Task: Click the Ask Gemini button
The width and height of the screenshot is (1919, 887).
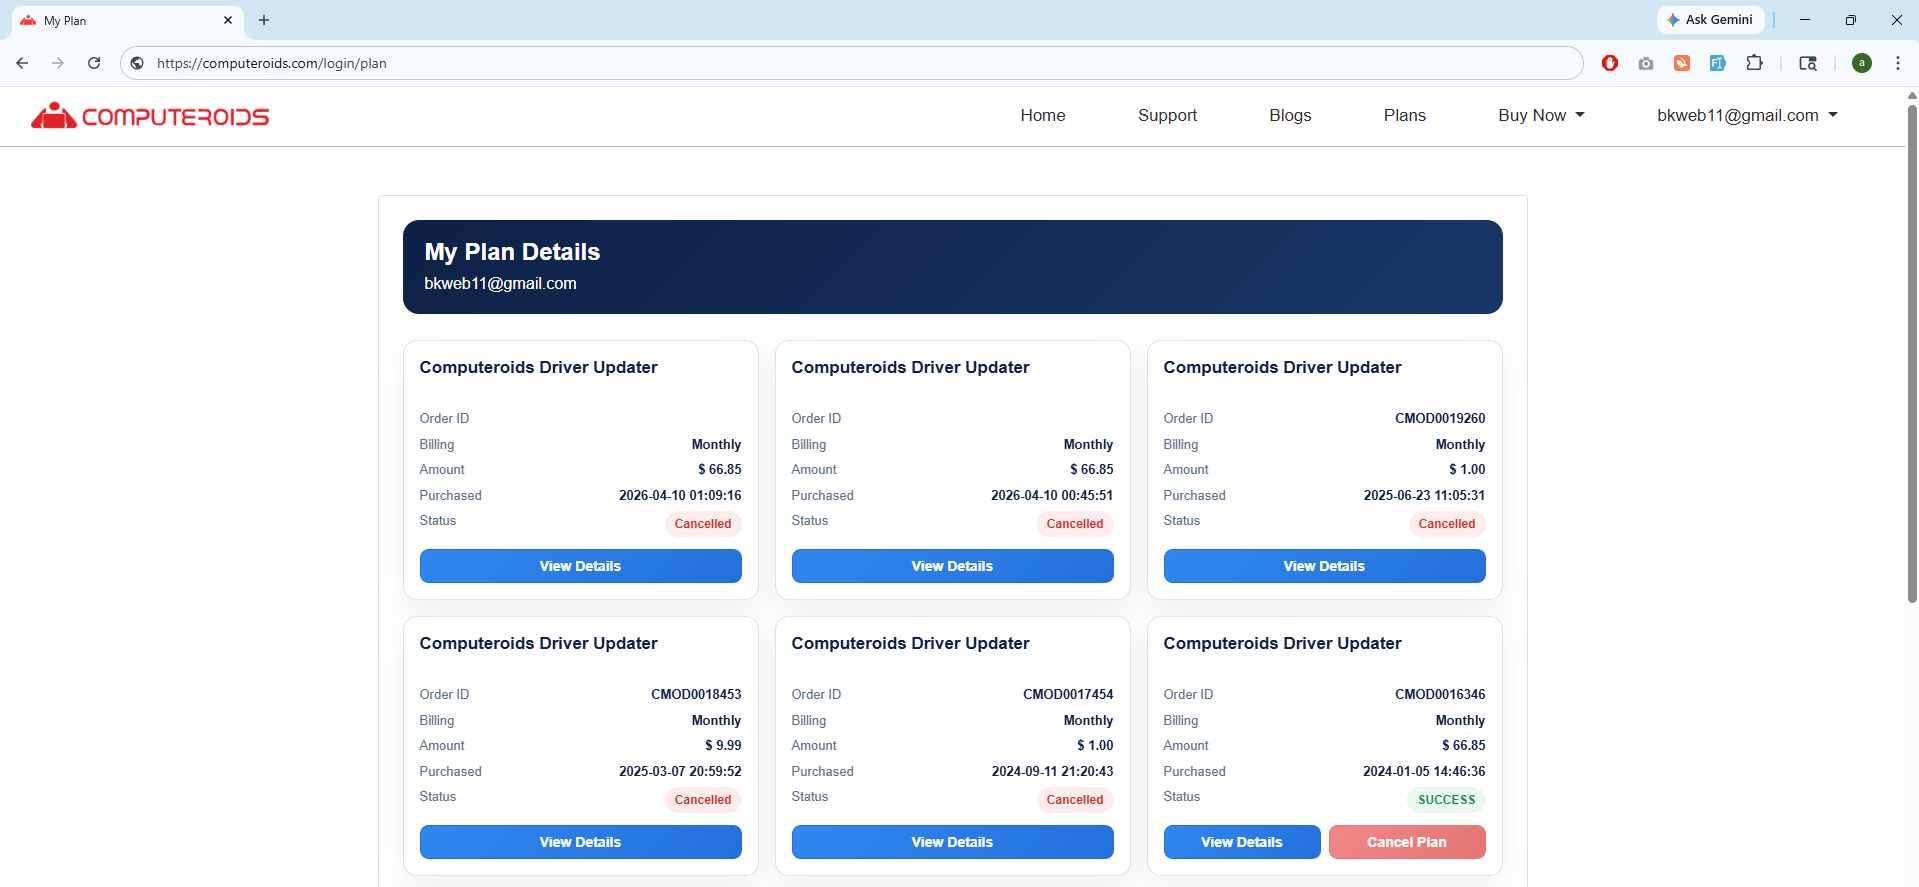Action: coord(1710,20)
